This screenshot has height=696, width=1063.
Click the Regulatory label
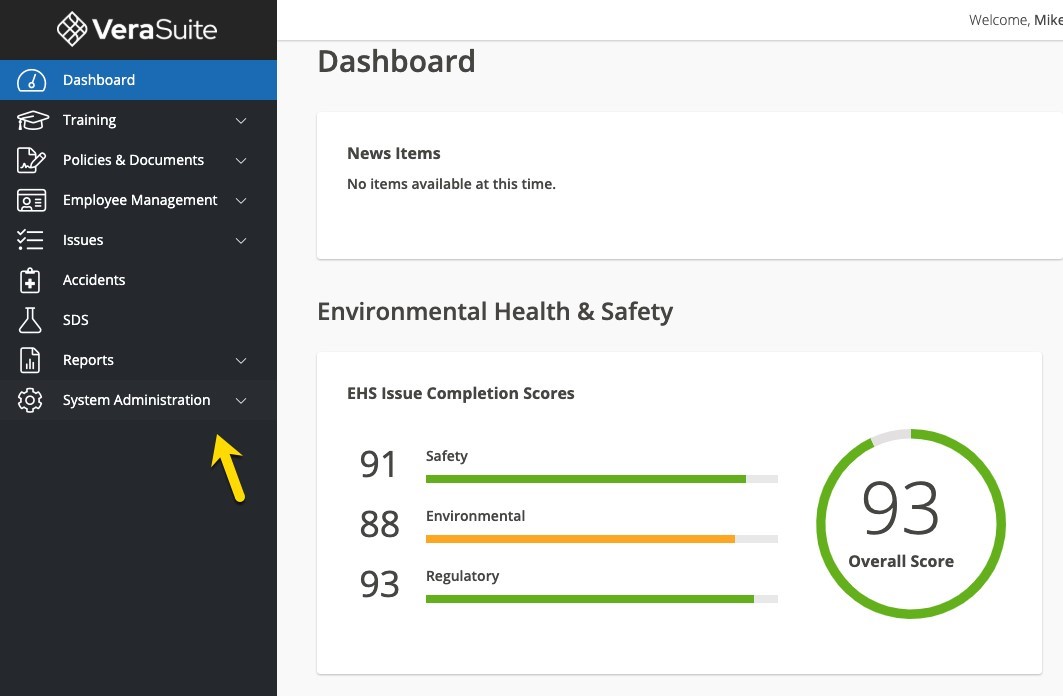point(462,576)
